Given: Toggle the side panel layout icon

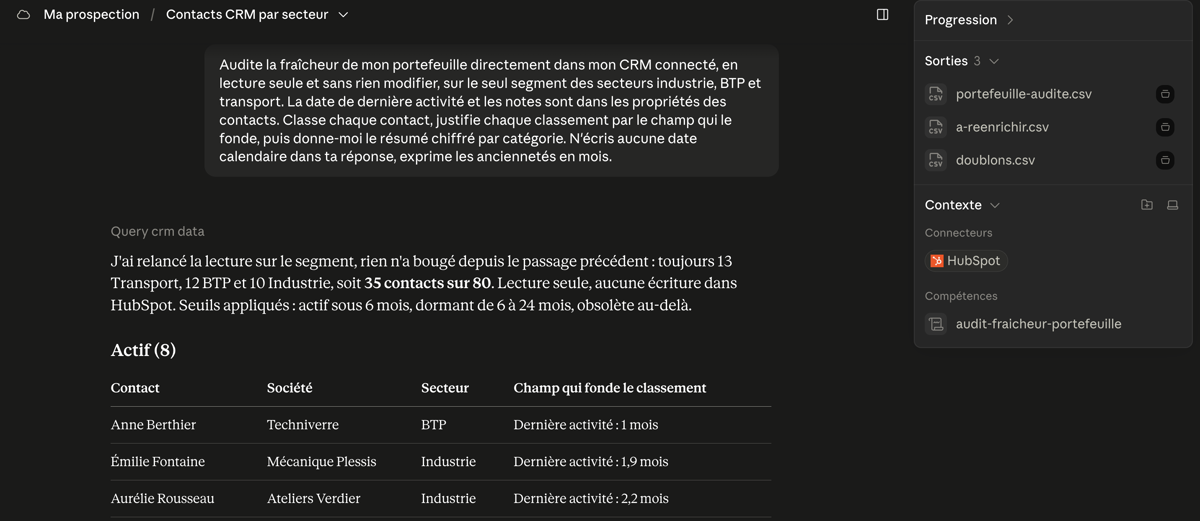Looking at the screenshot, I should tap(882, 15).
